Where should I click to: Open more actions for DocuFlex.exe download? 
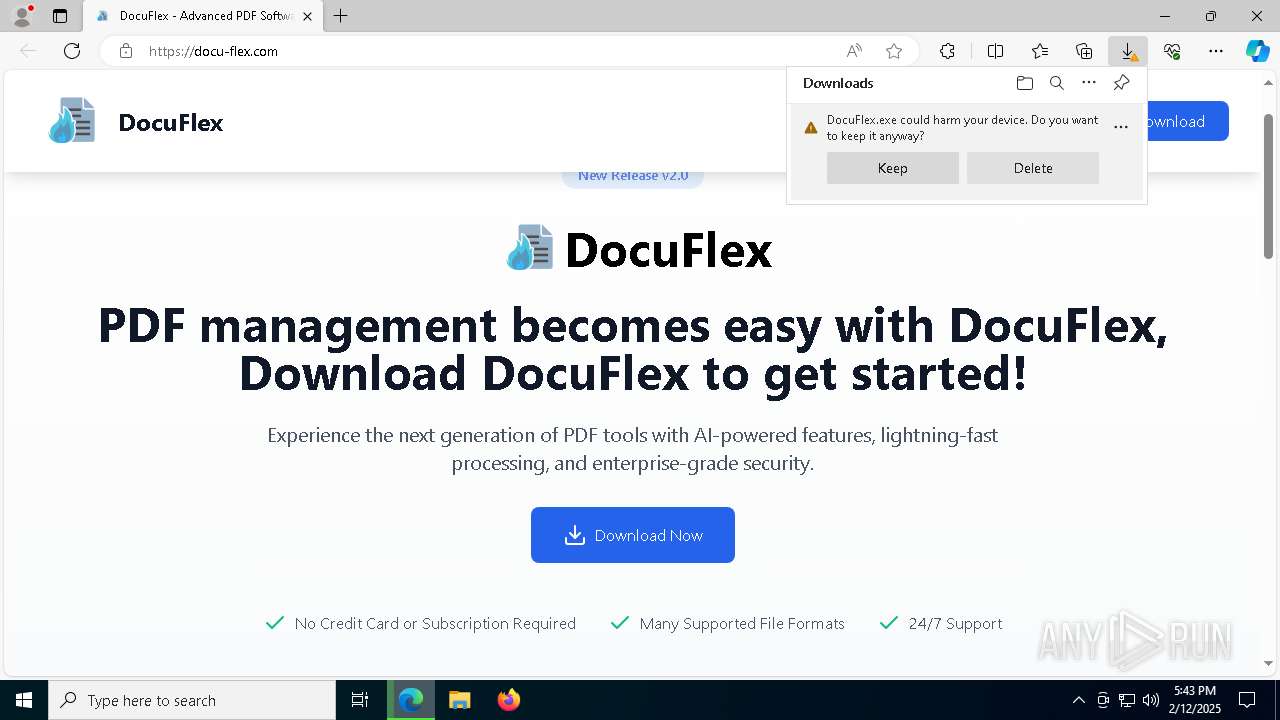(x=1121, y=127)
